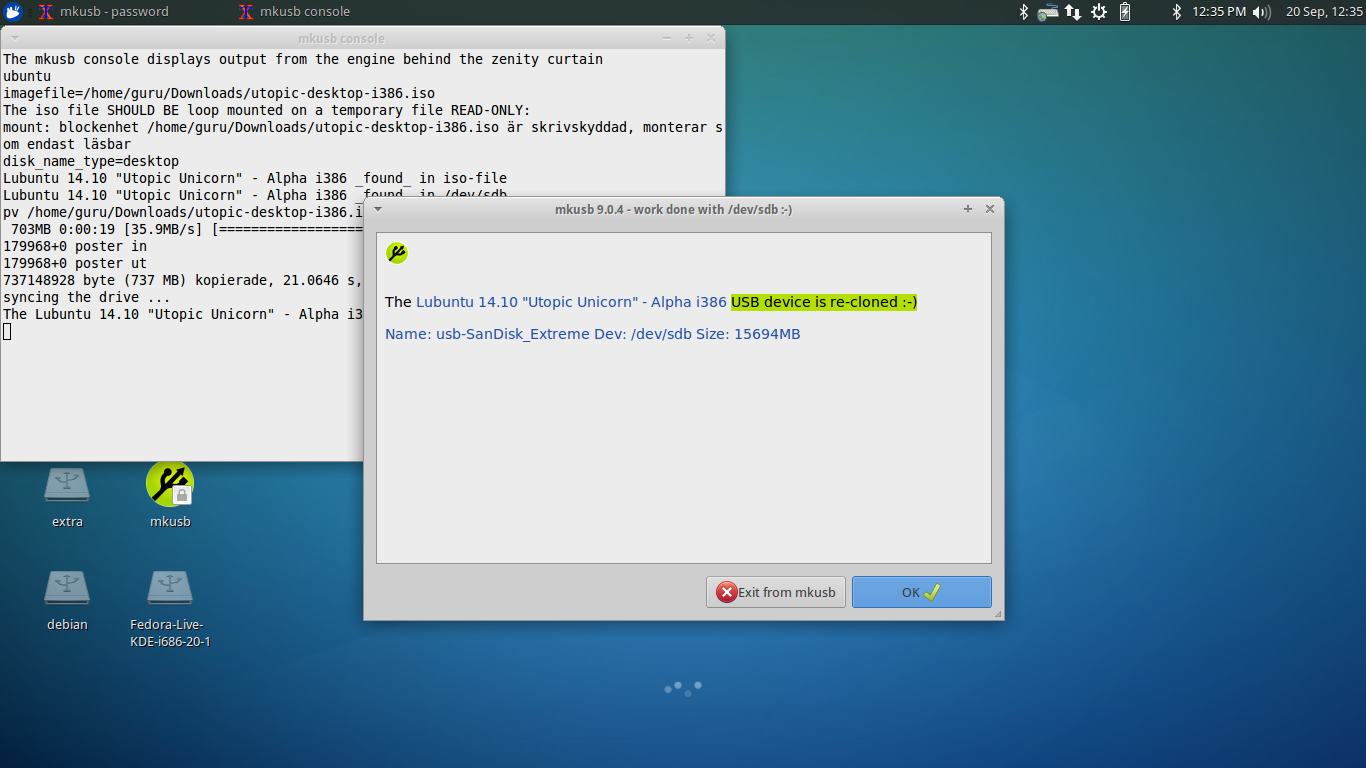Open the volume speaker icon
Viewport: 1366px width, 768px height.
click(x=1262, y=12)
